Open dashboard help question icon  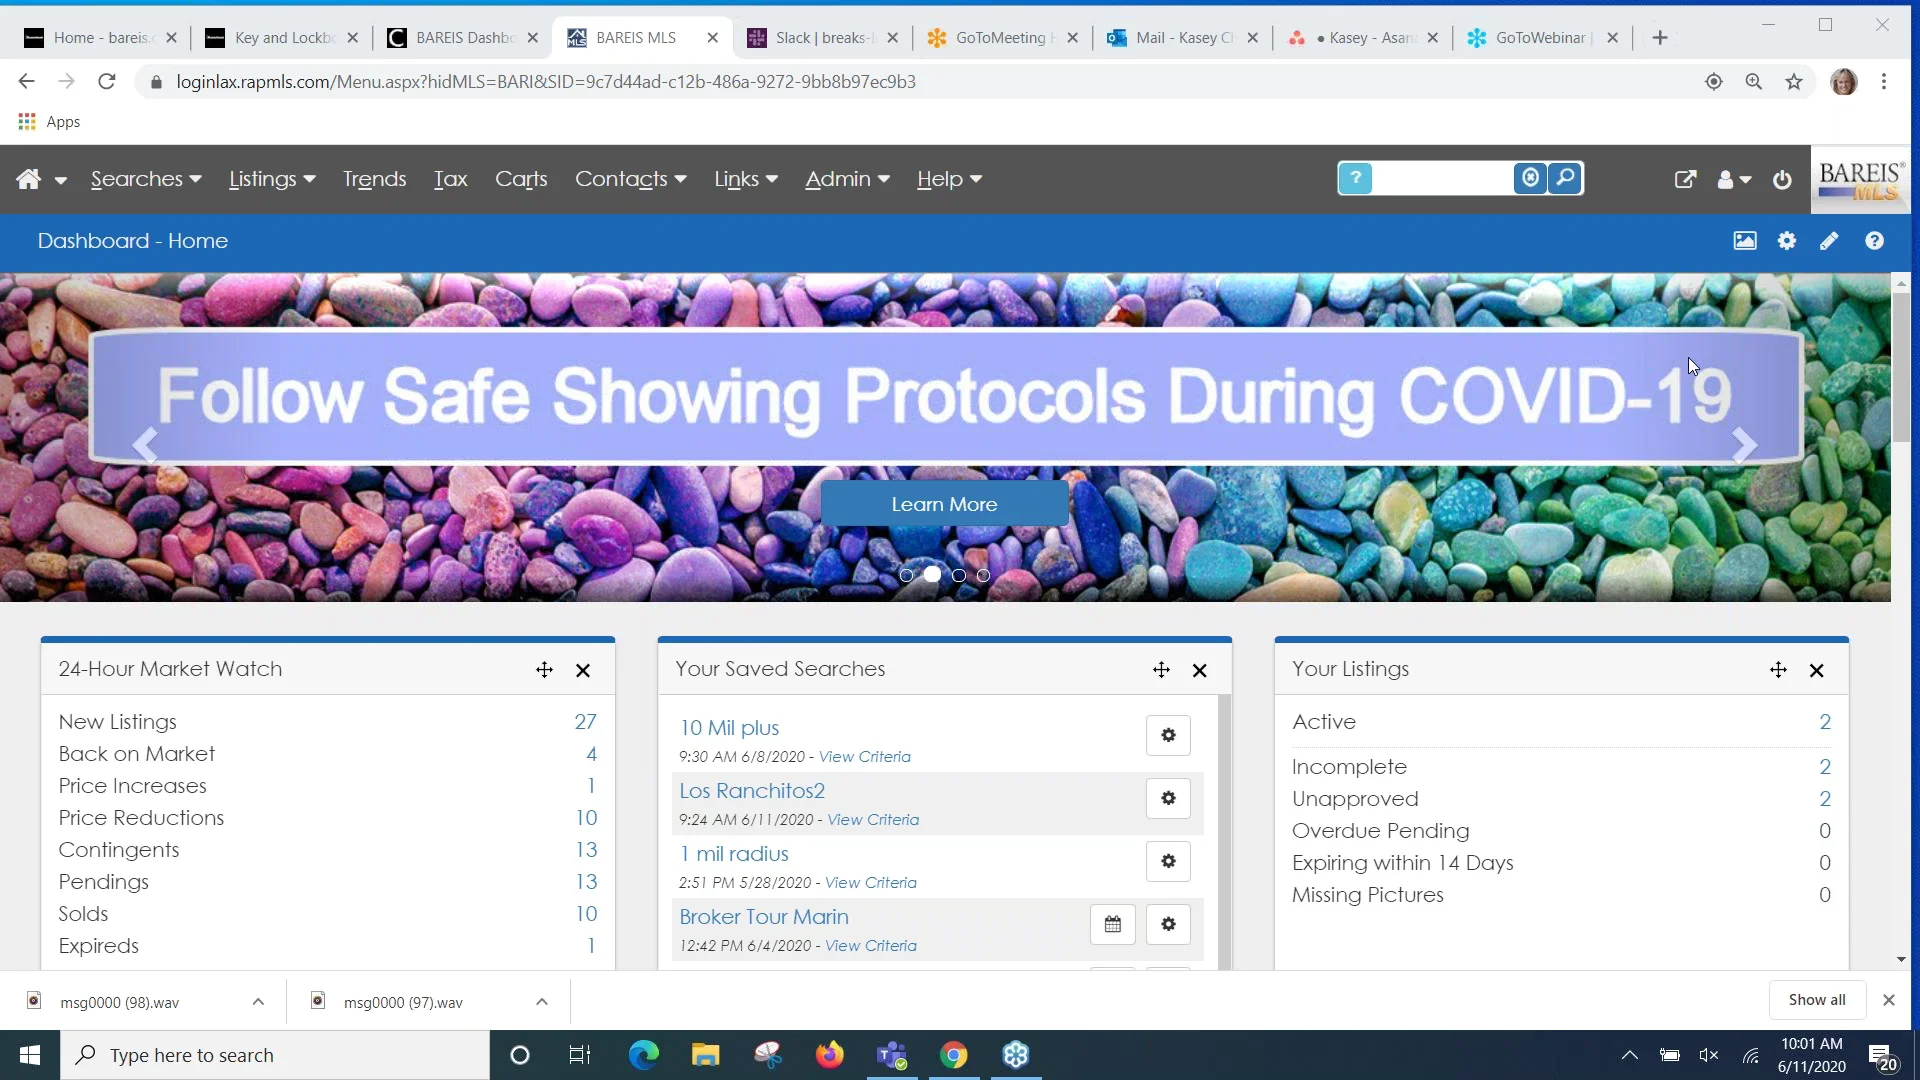(1874, 241)
